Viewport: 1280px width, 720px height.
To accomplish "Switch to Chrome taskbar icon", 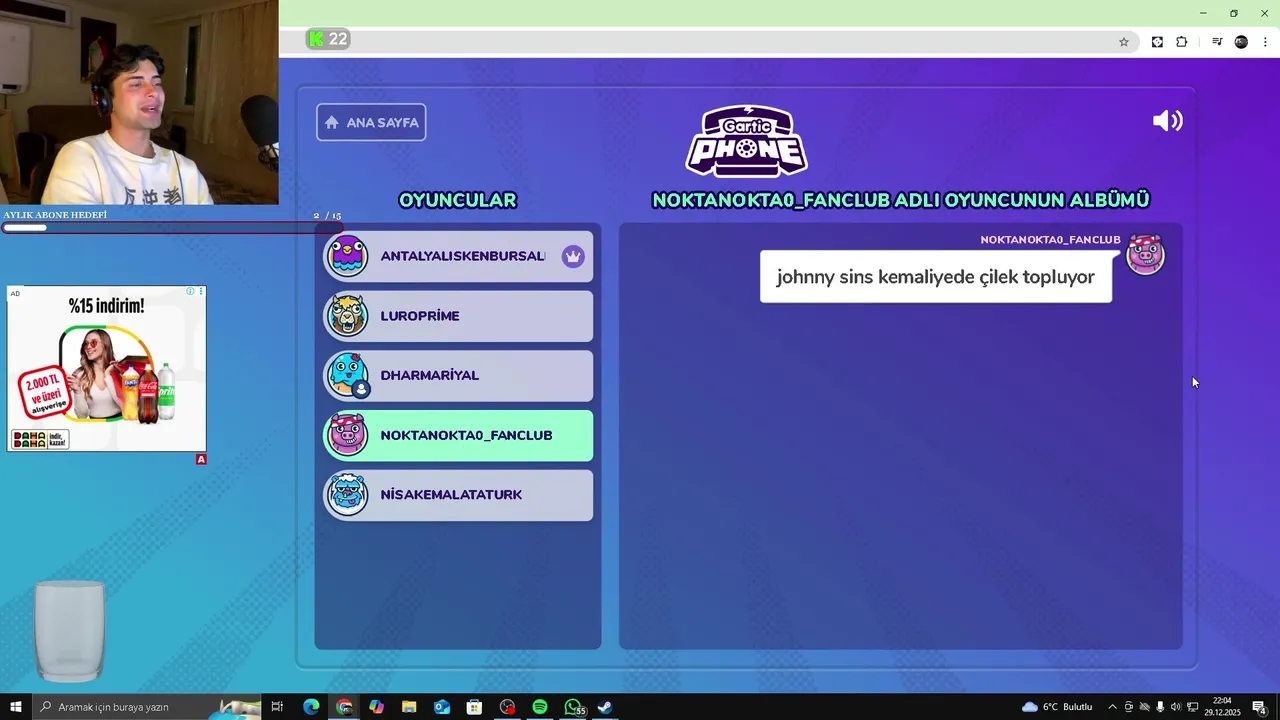I will [344, 707].
